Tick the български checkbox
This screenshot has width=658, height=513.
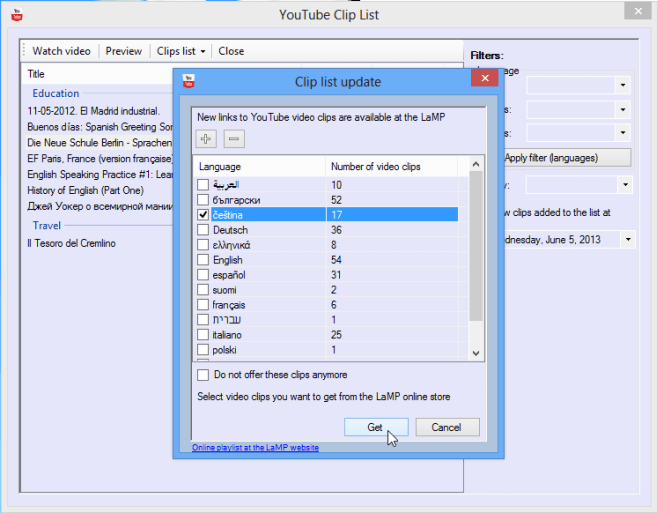203,200
